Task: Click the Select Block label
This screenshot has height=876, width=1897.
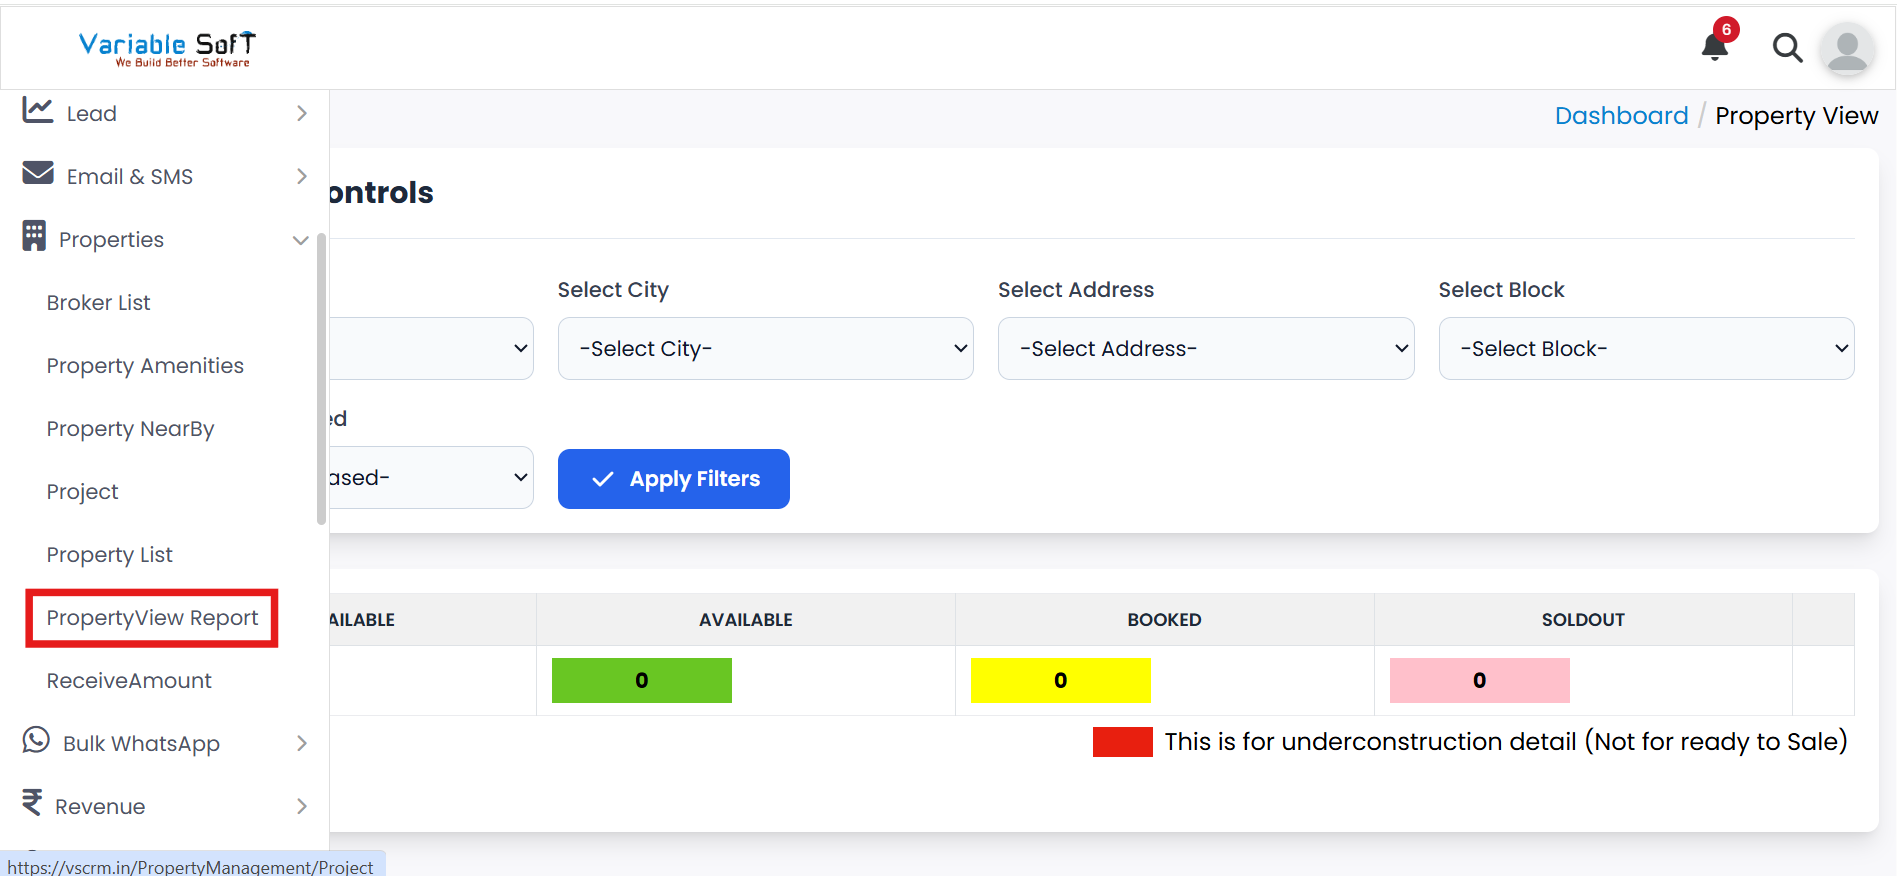Action: (1501, 290)
